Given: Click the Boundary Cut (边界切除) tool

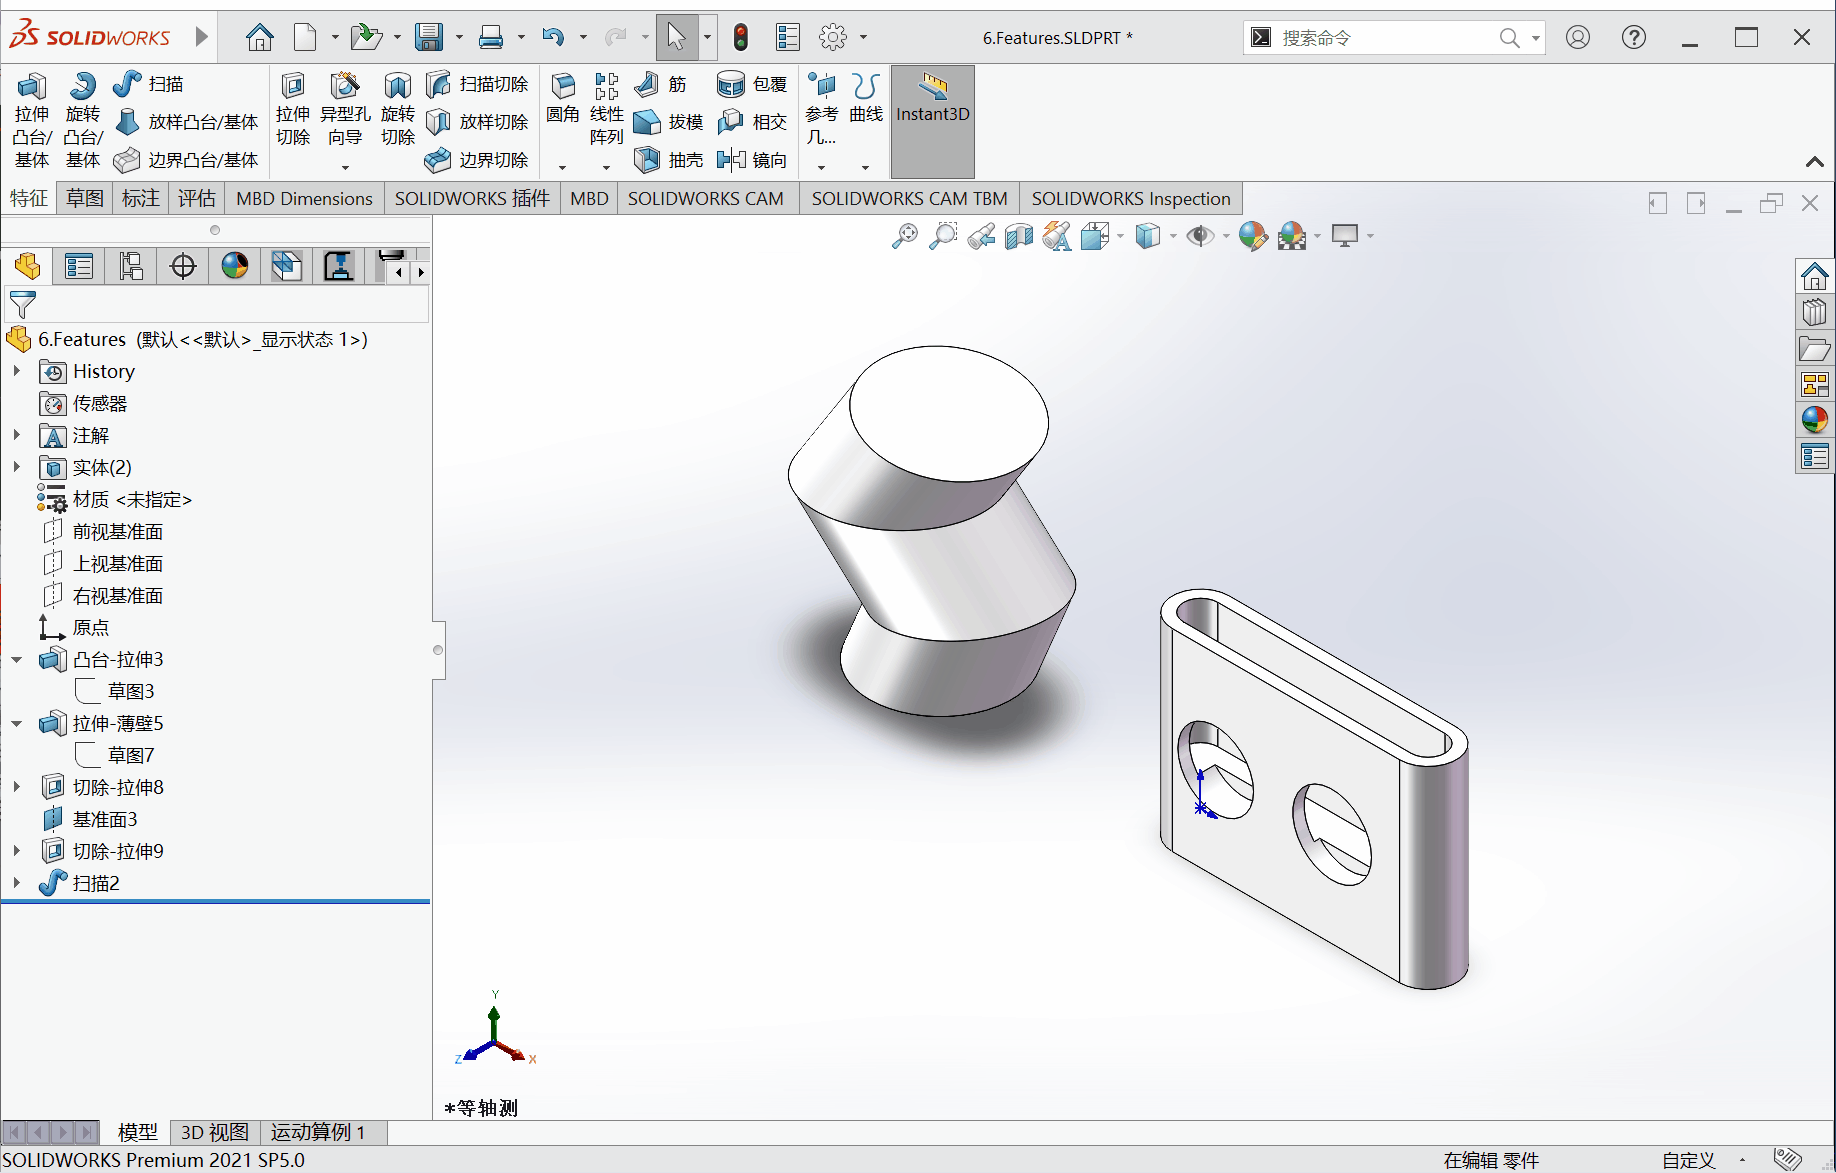Looking at the screenshot, I should point(477,160).
